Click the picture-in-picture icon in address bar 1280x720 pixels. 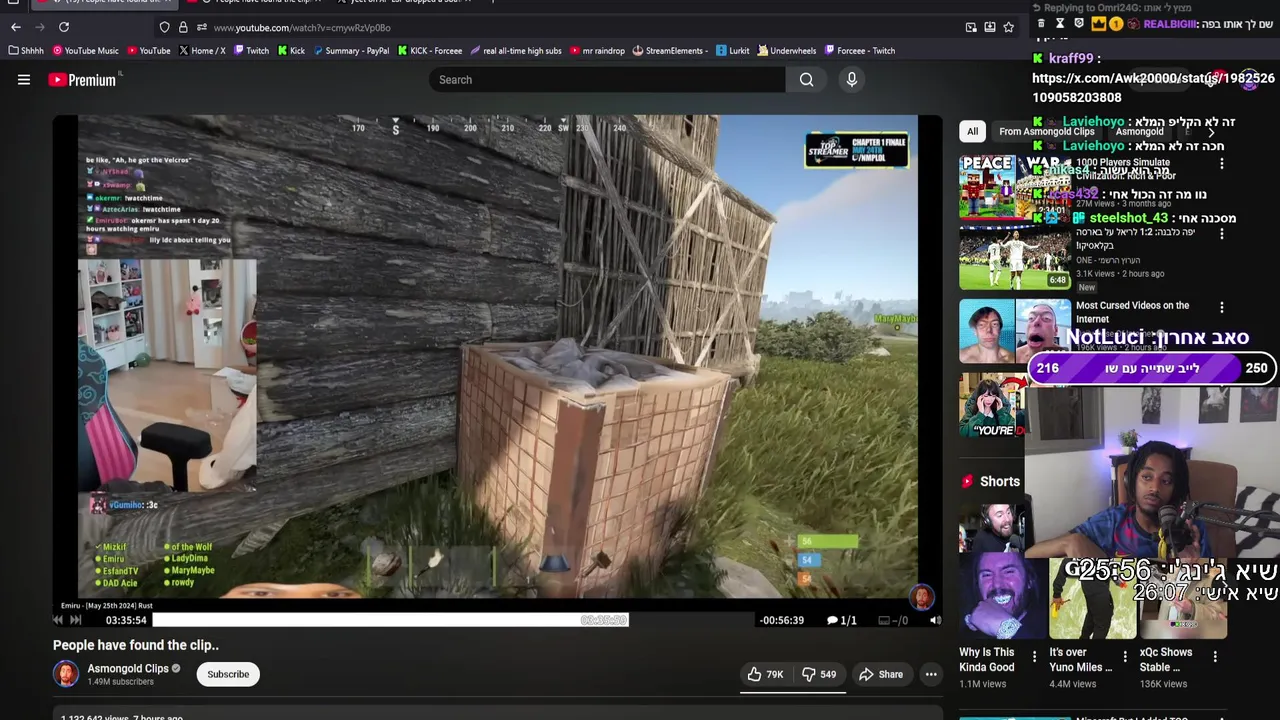click(x=971, y=27)
